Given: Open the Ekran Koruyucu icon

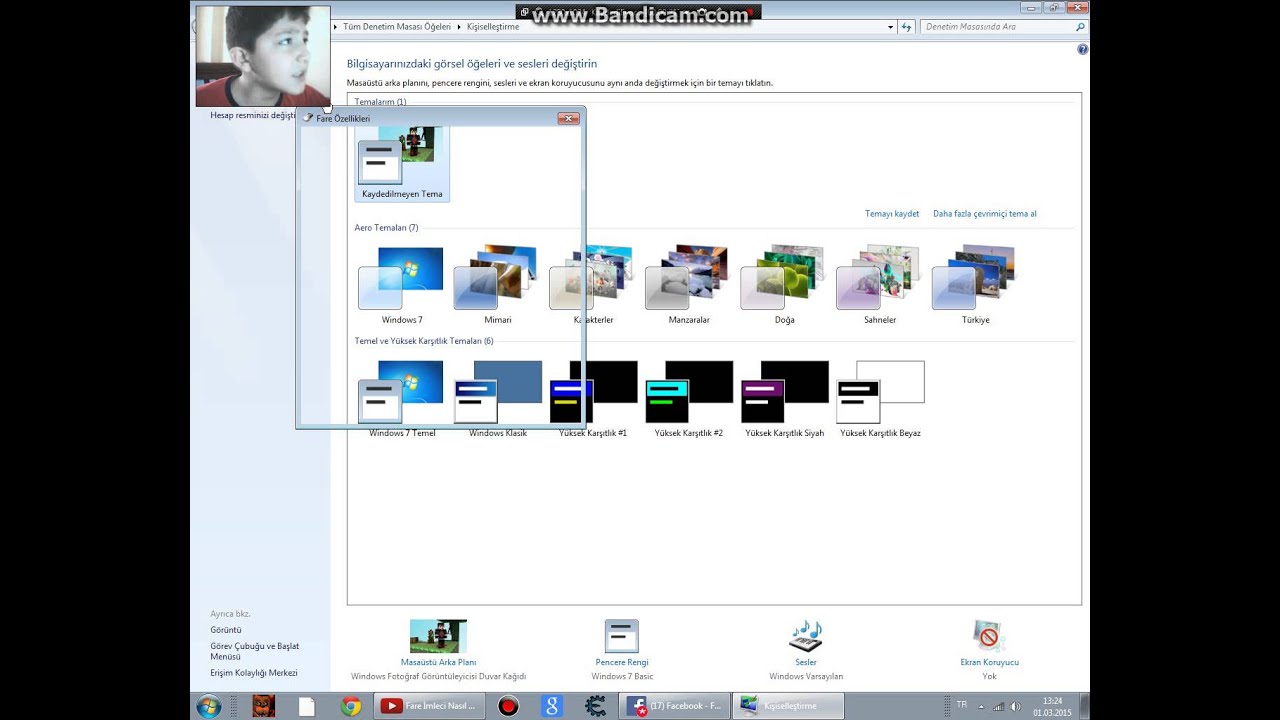Looking at the screenshot, I should 989,636.
